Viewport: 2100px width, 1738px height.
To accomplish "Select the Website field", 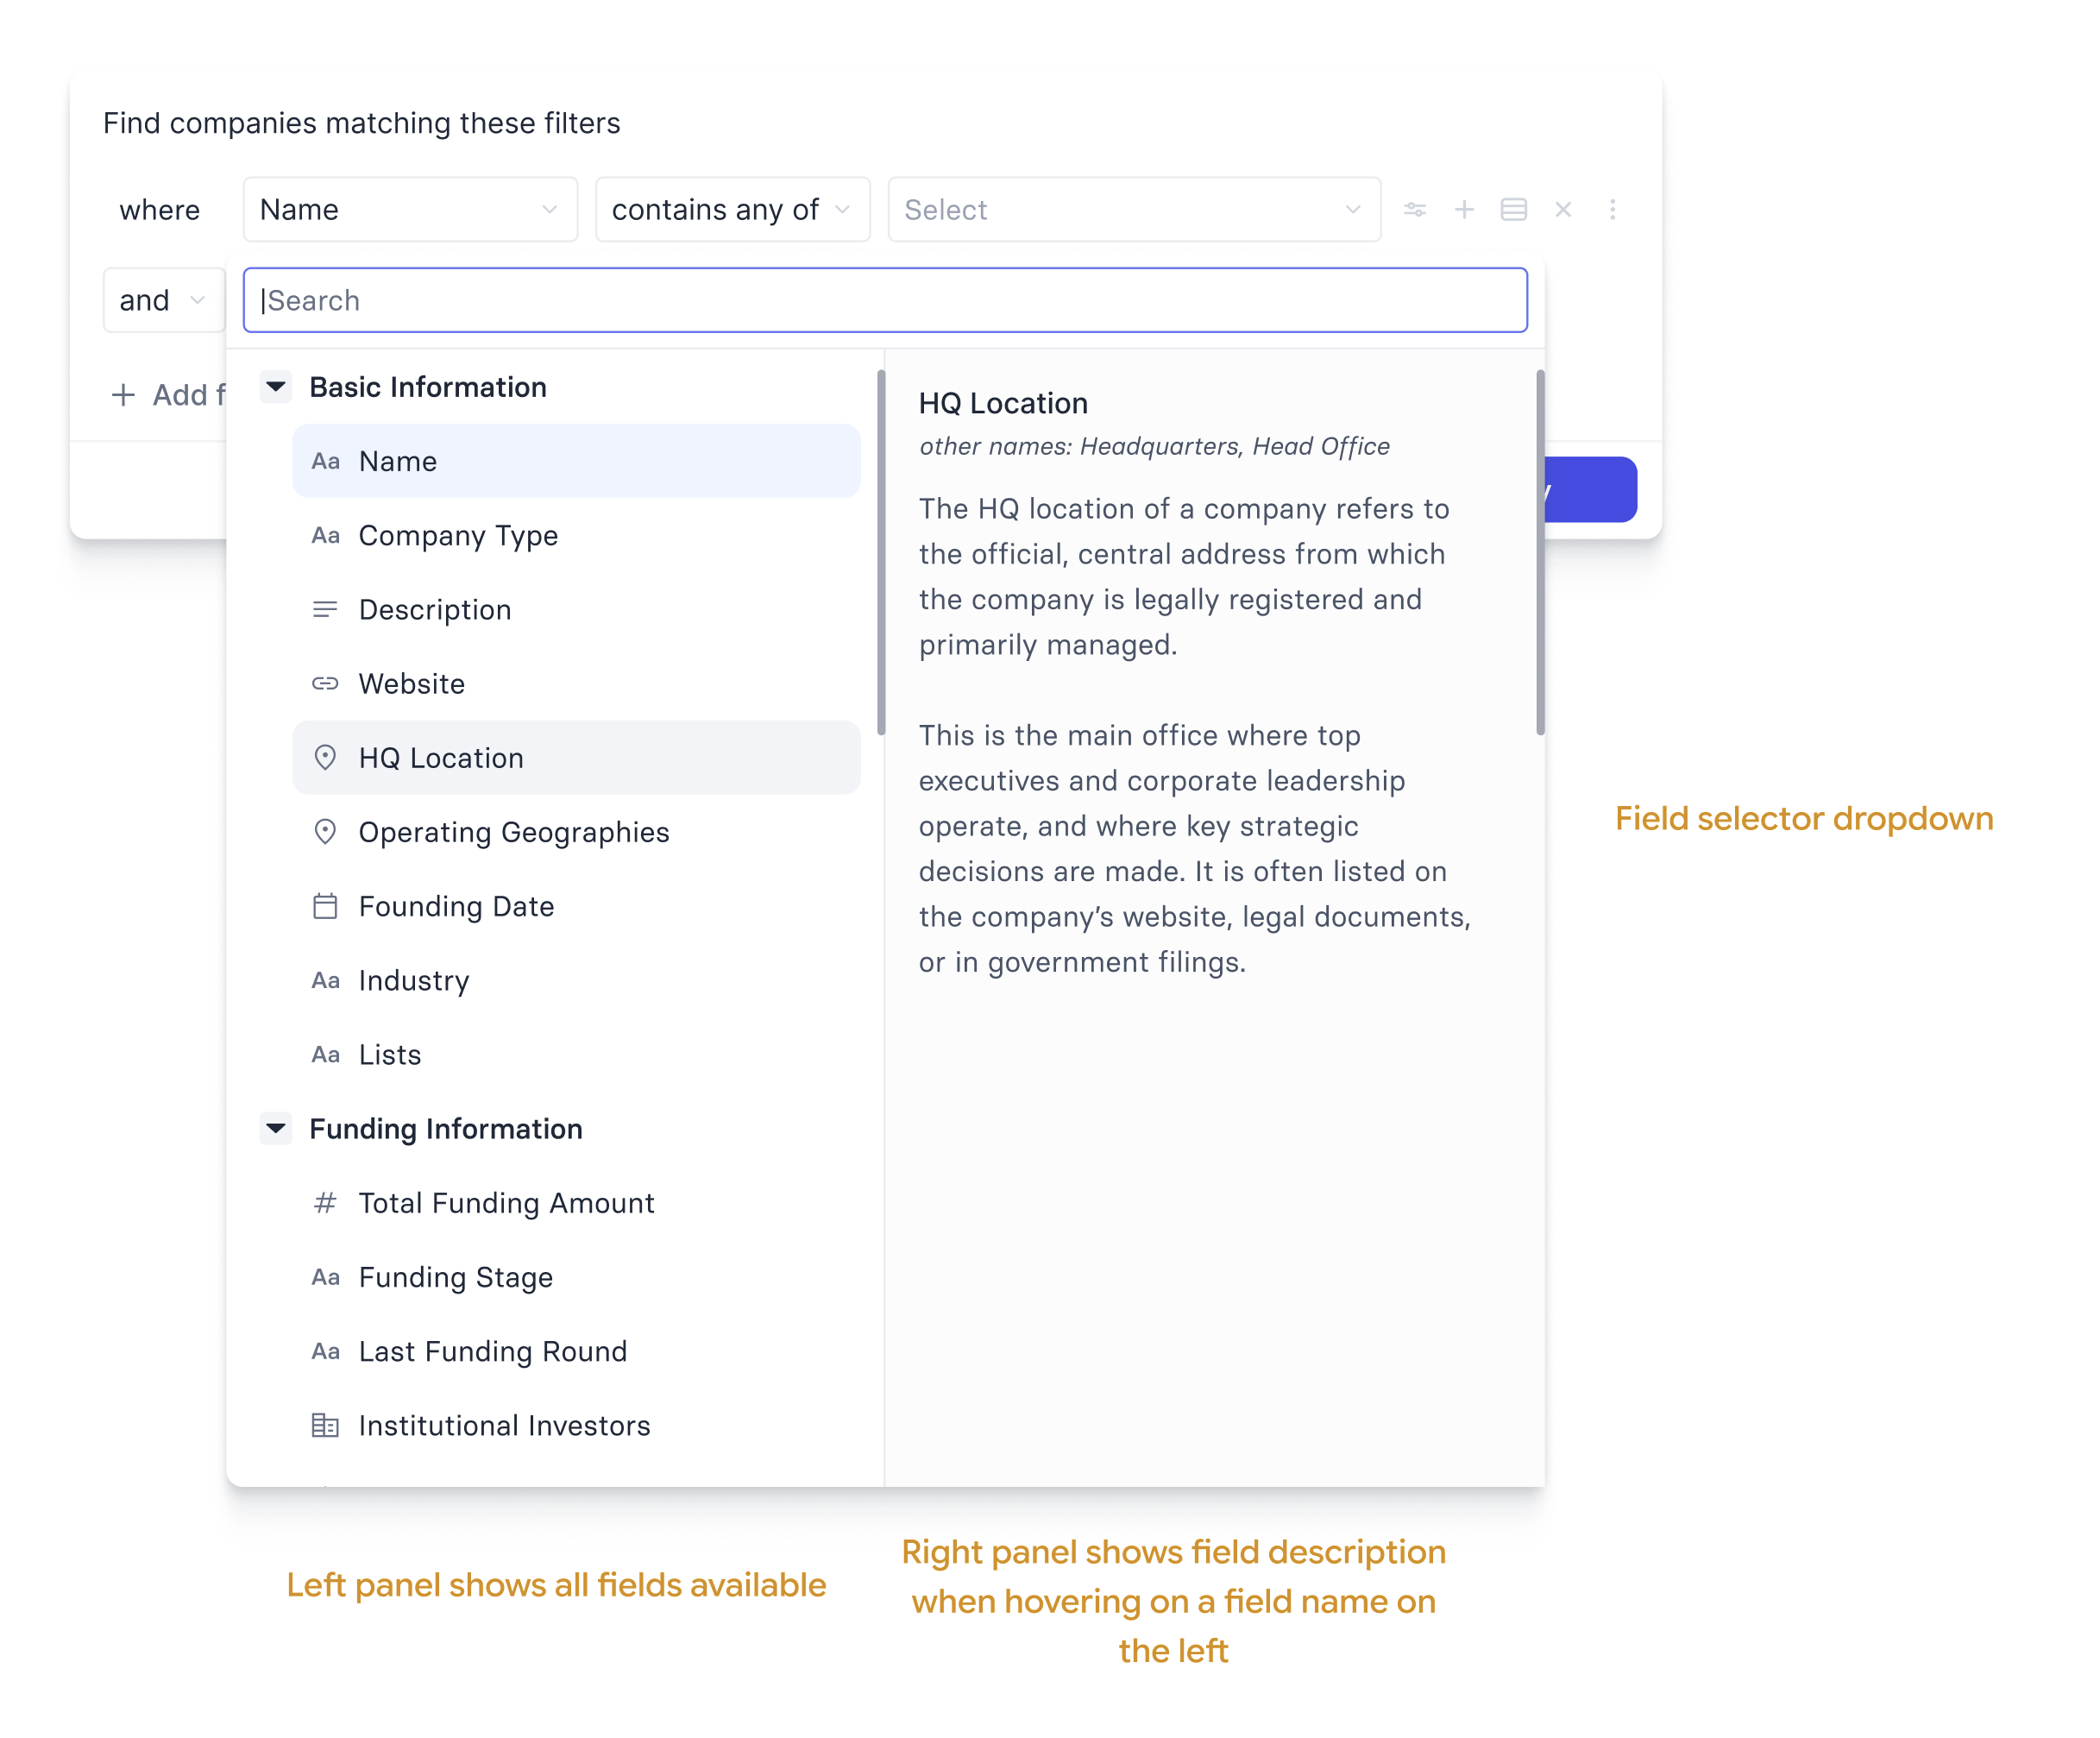I will (576, 684).
